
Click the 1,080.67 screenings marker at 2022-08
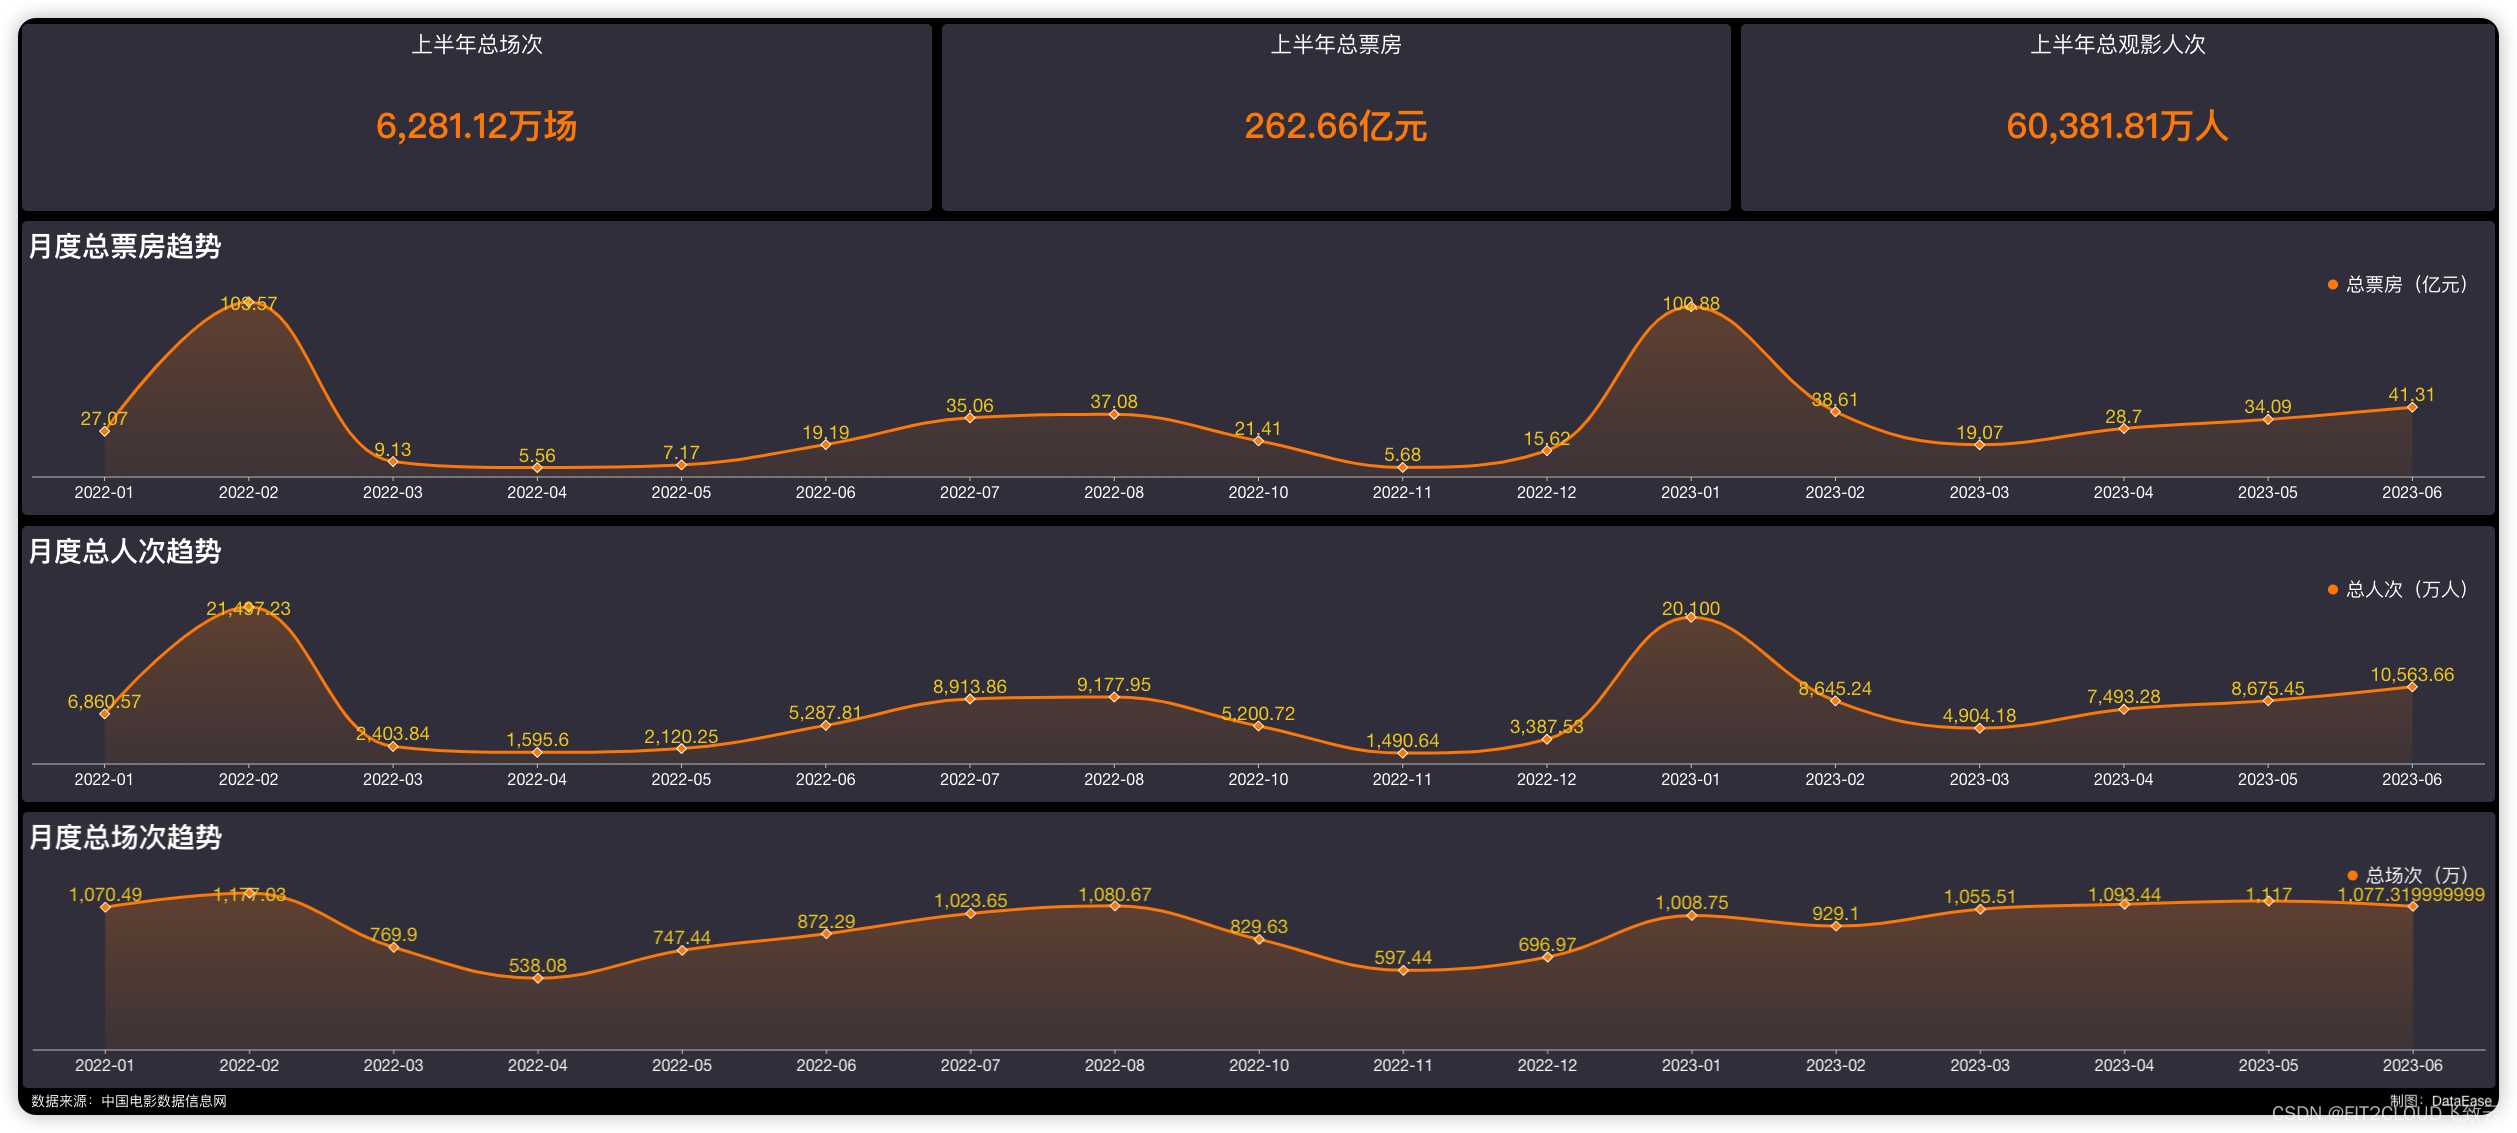(1115, 906)
